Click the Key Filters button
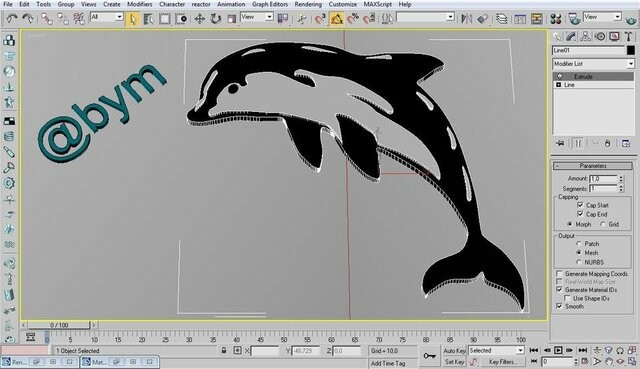The image size is (640, 369). click(x=501, y=362)
